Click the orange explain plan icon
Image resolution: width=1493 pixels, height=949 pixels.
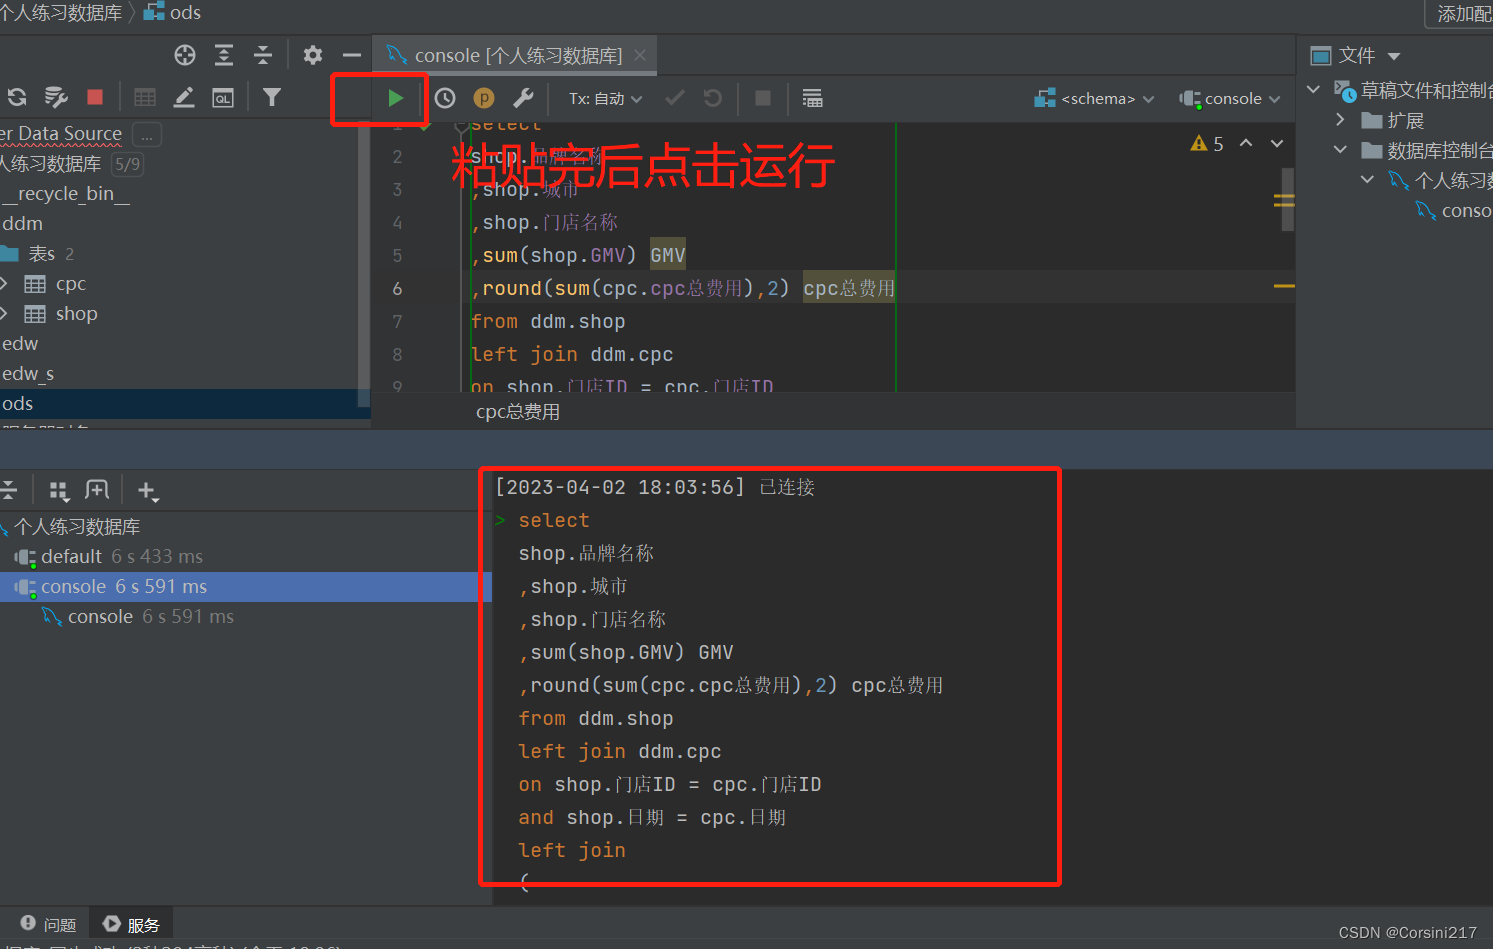tap(484, 98)
